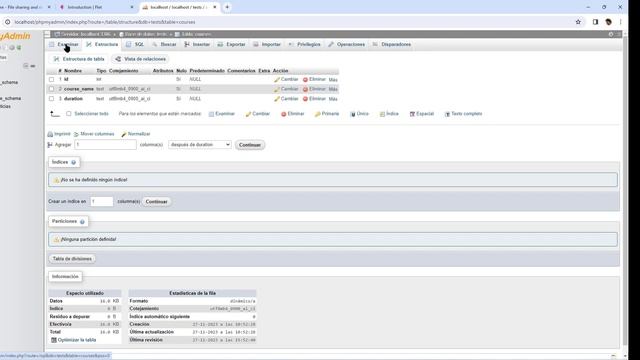Expand Más options for course_name row

pos(333,89)
